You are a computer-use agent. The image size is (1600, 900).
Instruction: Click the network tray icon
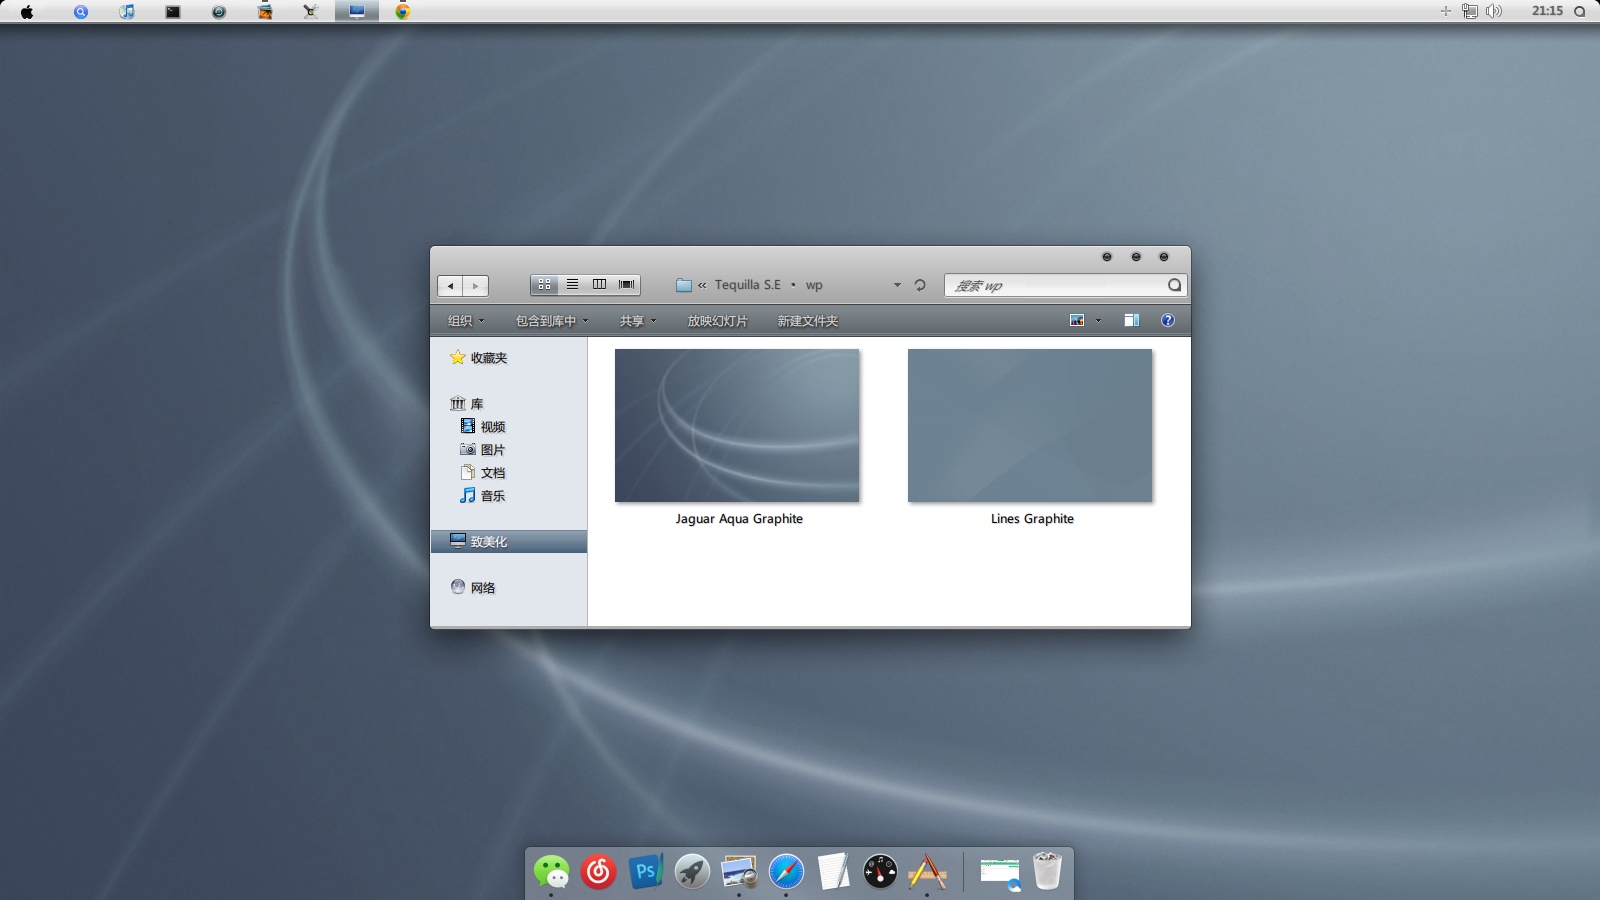coord(1470,11)
